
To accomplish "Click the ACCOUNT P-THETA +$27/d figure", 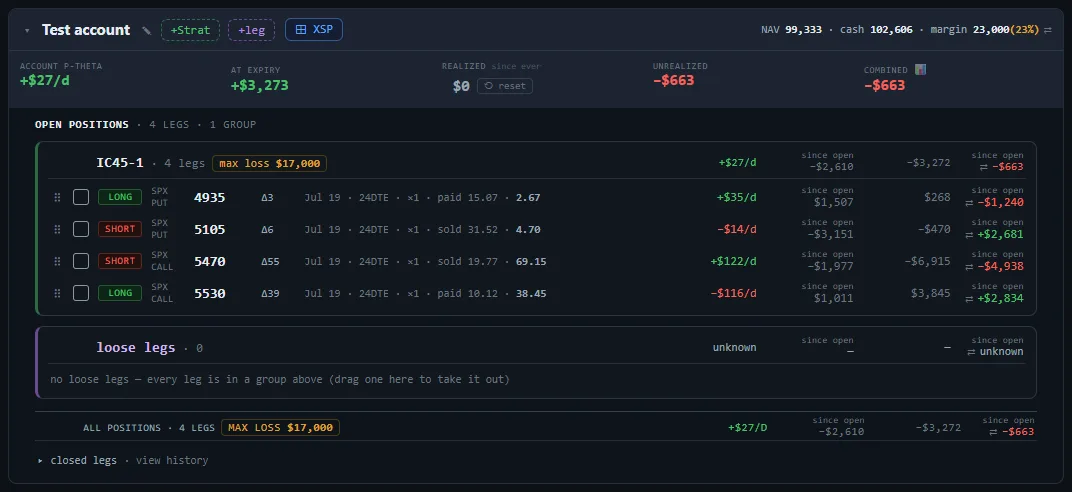I will point(45,81).
